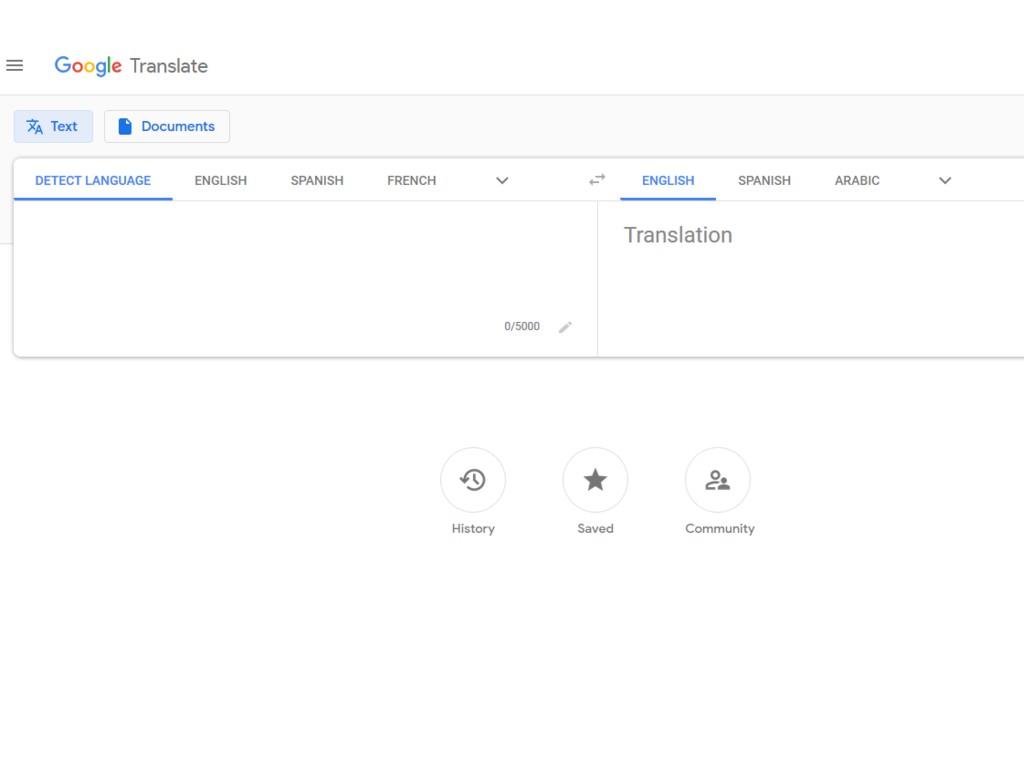Viewport: 1024px width, 768px height.
Task: Choose English as source language
Action: click(x=221, y=181)
